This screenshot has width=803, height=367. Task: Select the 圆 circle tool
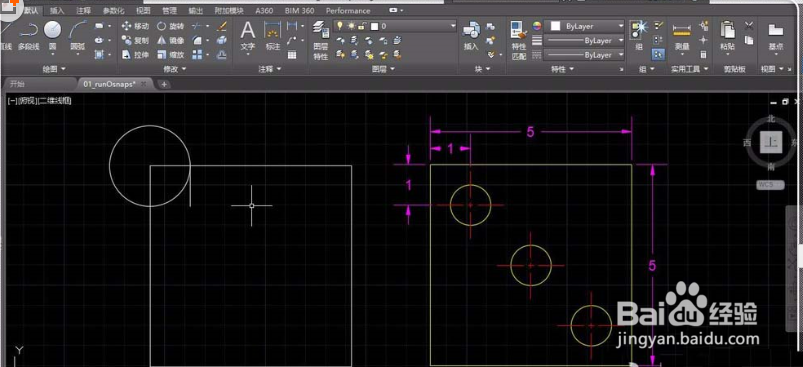(52, 36)
